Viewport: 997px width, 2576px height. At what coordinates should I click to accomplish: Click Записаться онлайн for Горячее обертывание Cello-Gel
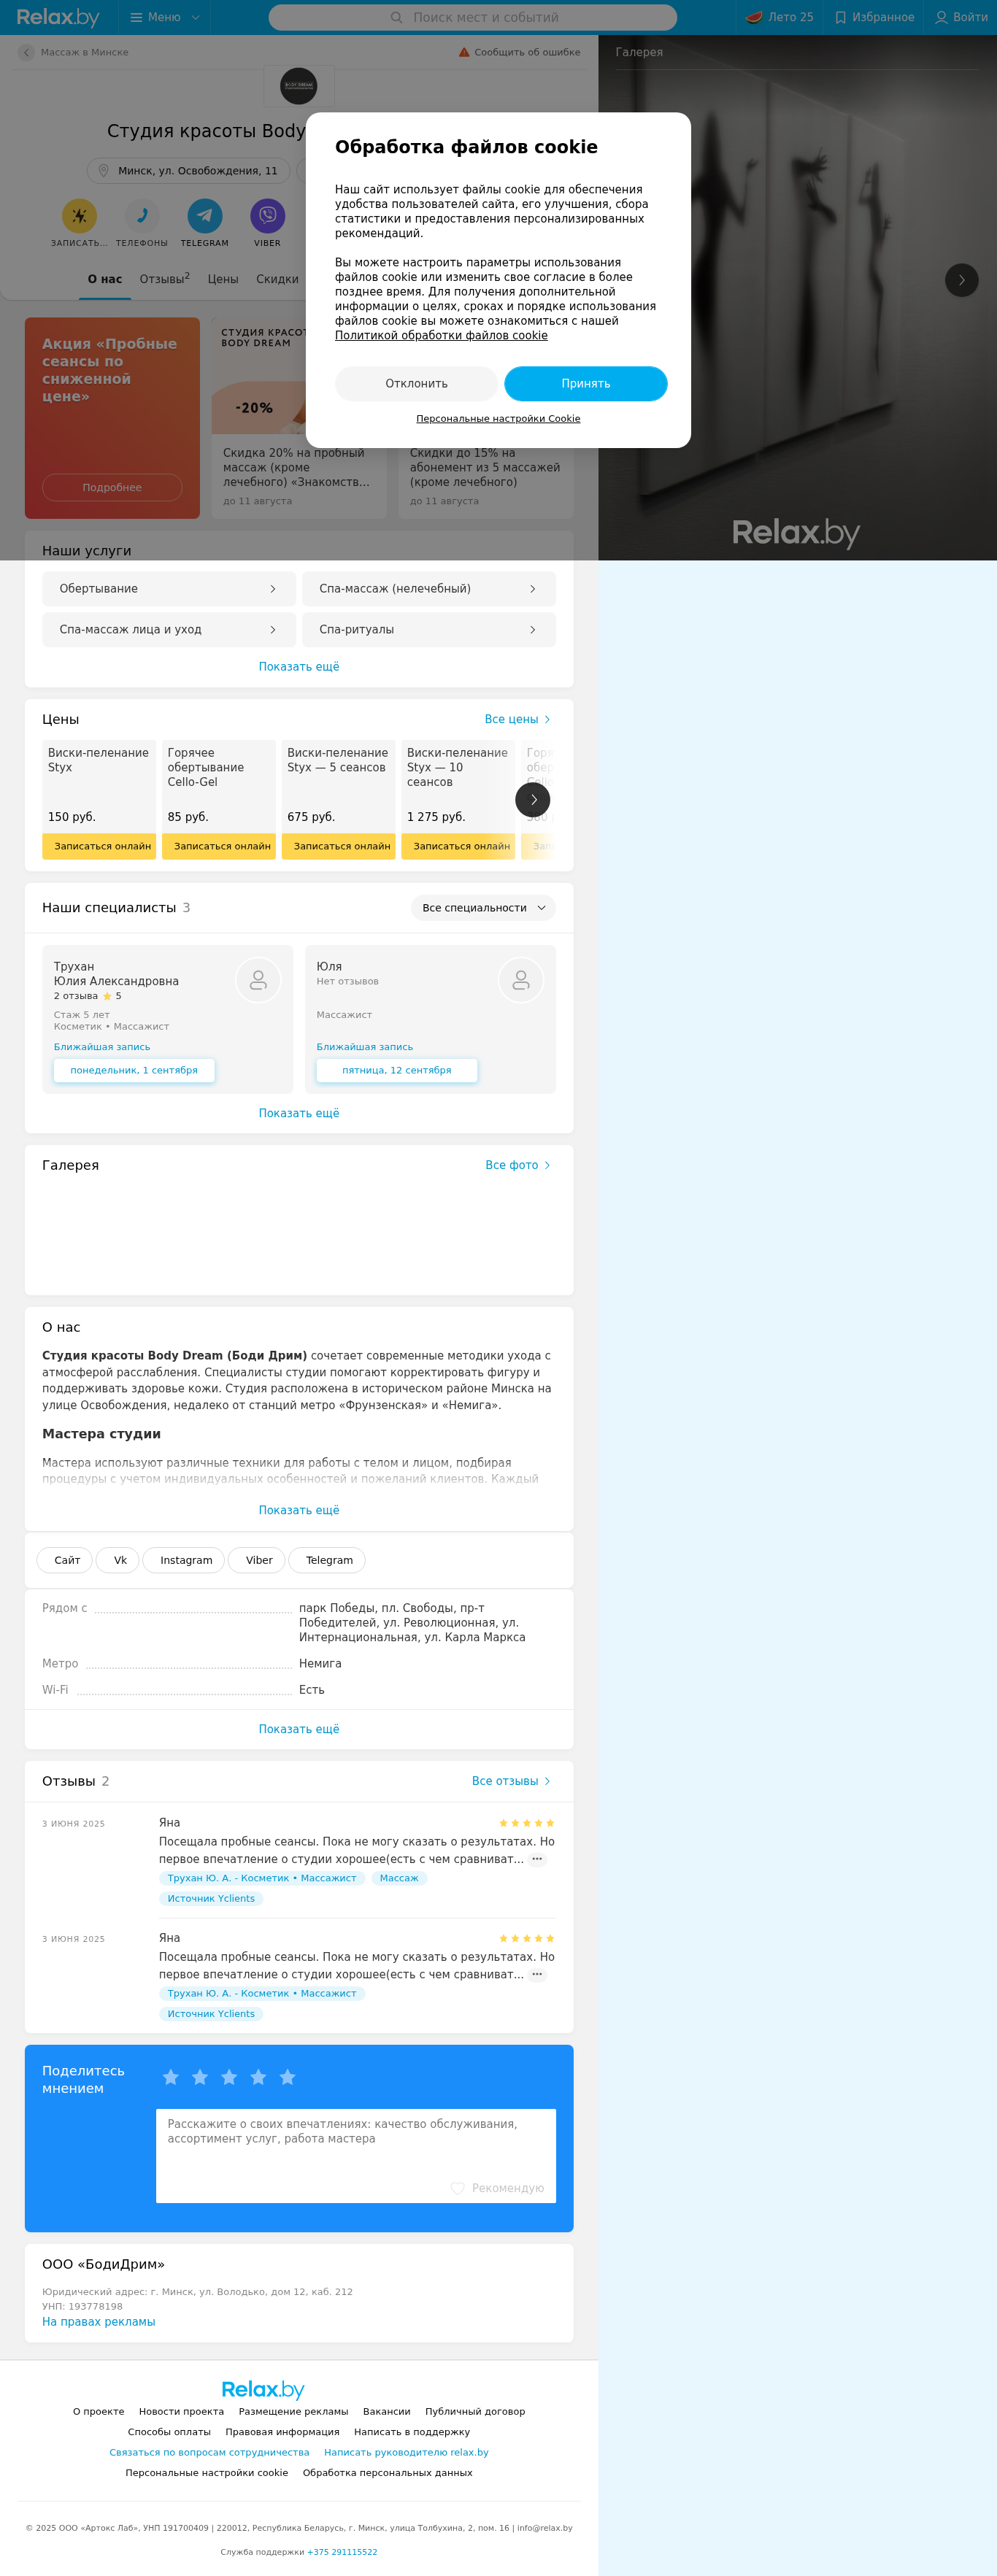coord(219,846)
